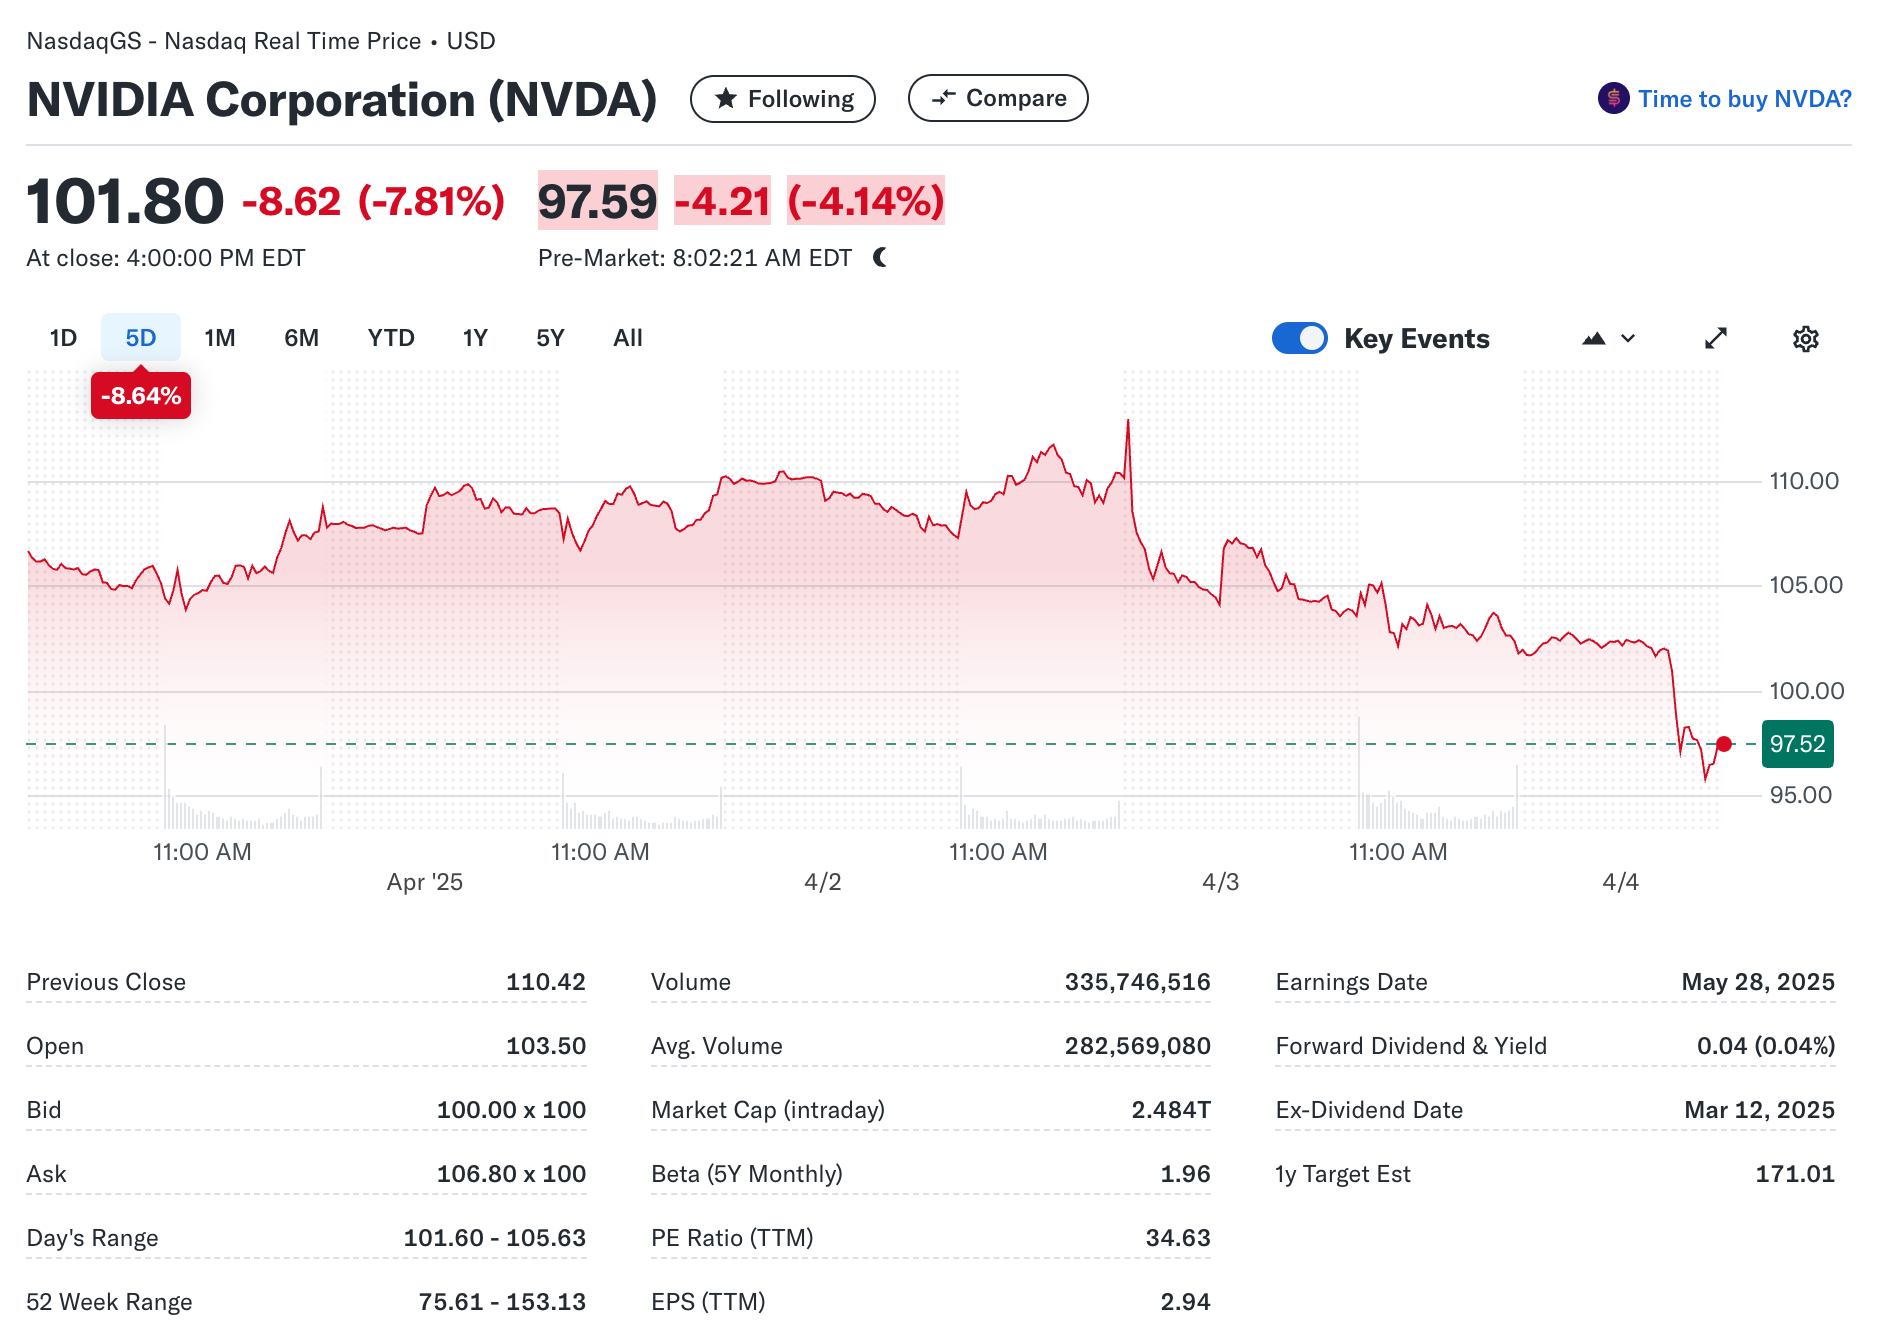Click the NVIDIA Corporation (NVDA) heading
Image resolution: width=1878 pixels, height=1344 pixels.
coord(342,100)
